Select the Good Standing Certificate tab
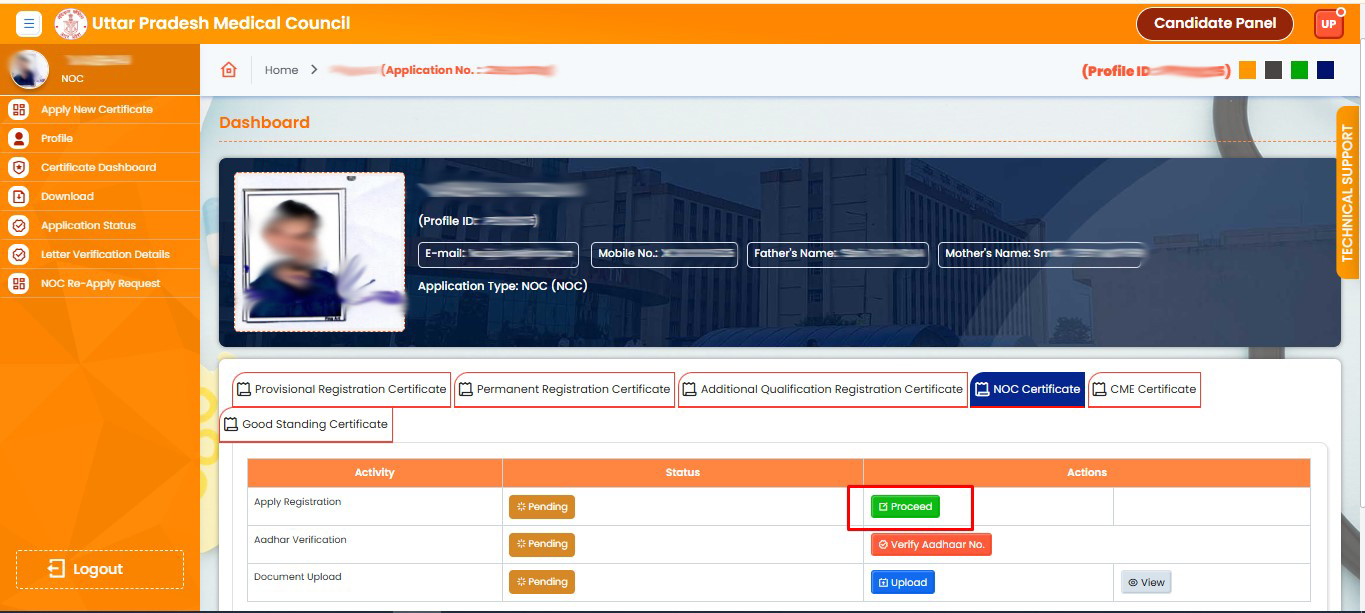 tap(305, 424)
